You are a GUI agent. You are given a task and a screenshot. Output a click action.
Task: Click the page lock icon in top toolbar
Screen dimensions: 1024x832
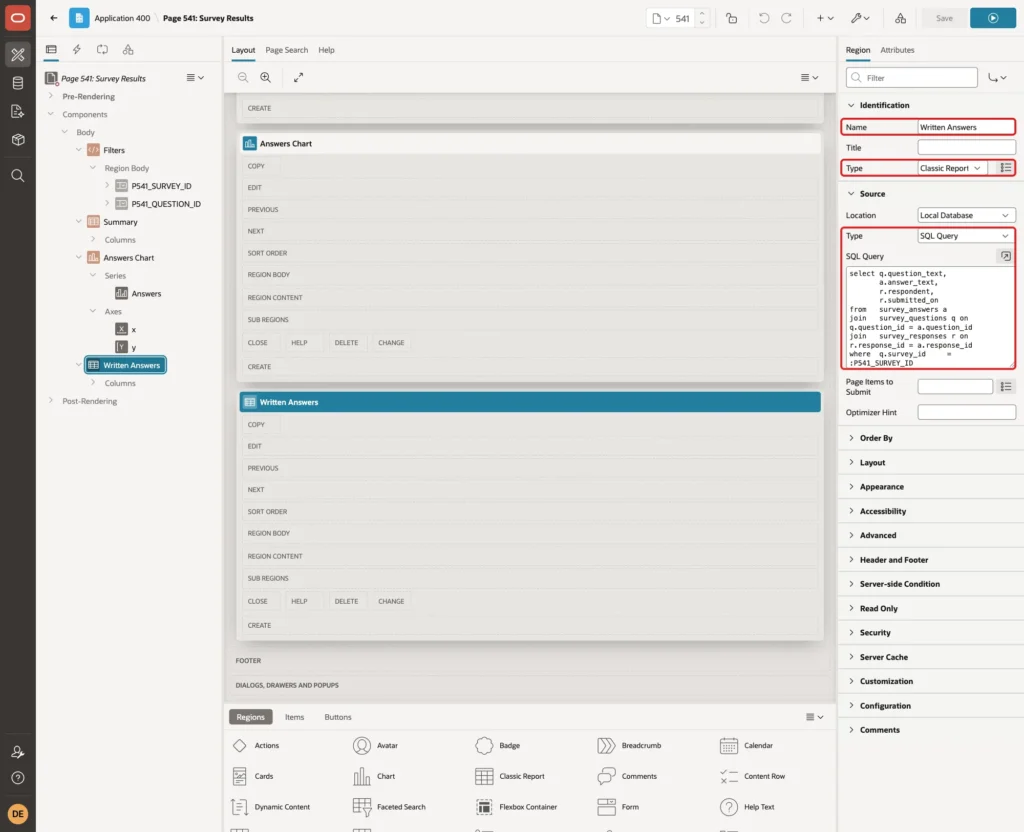[x=731, y=18]
